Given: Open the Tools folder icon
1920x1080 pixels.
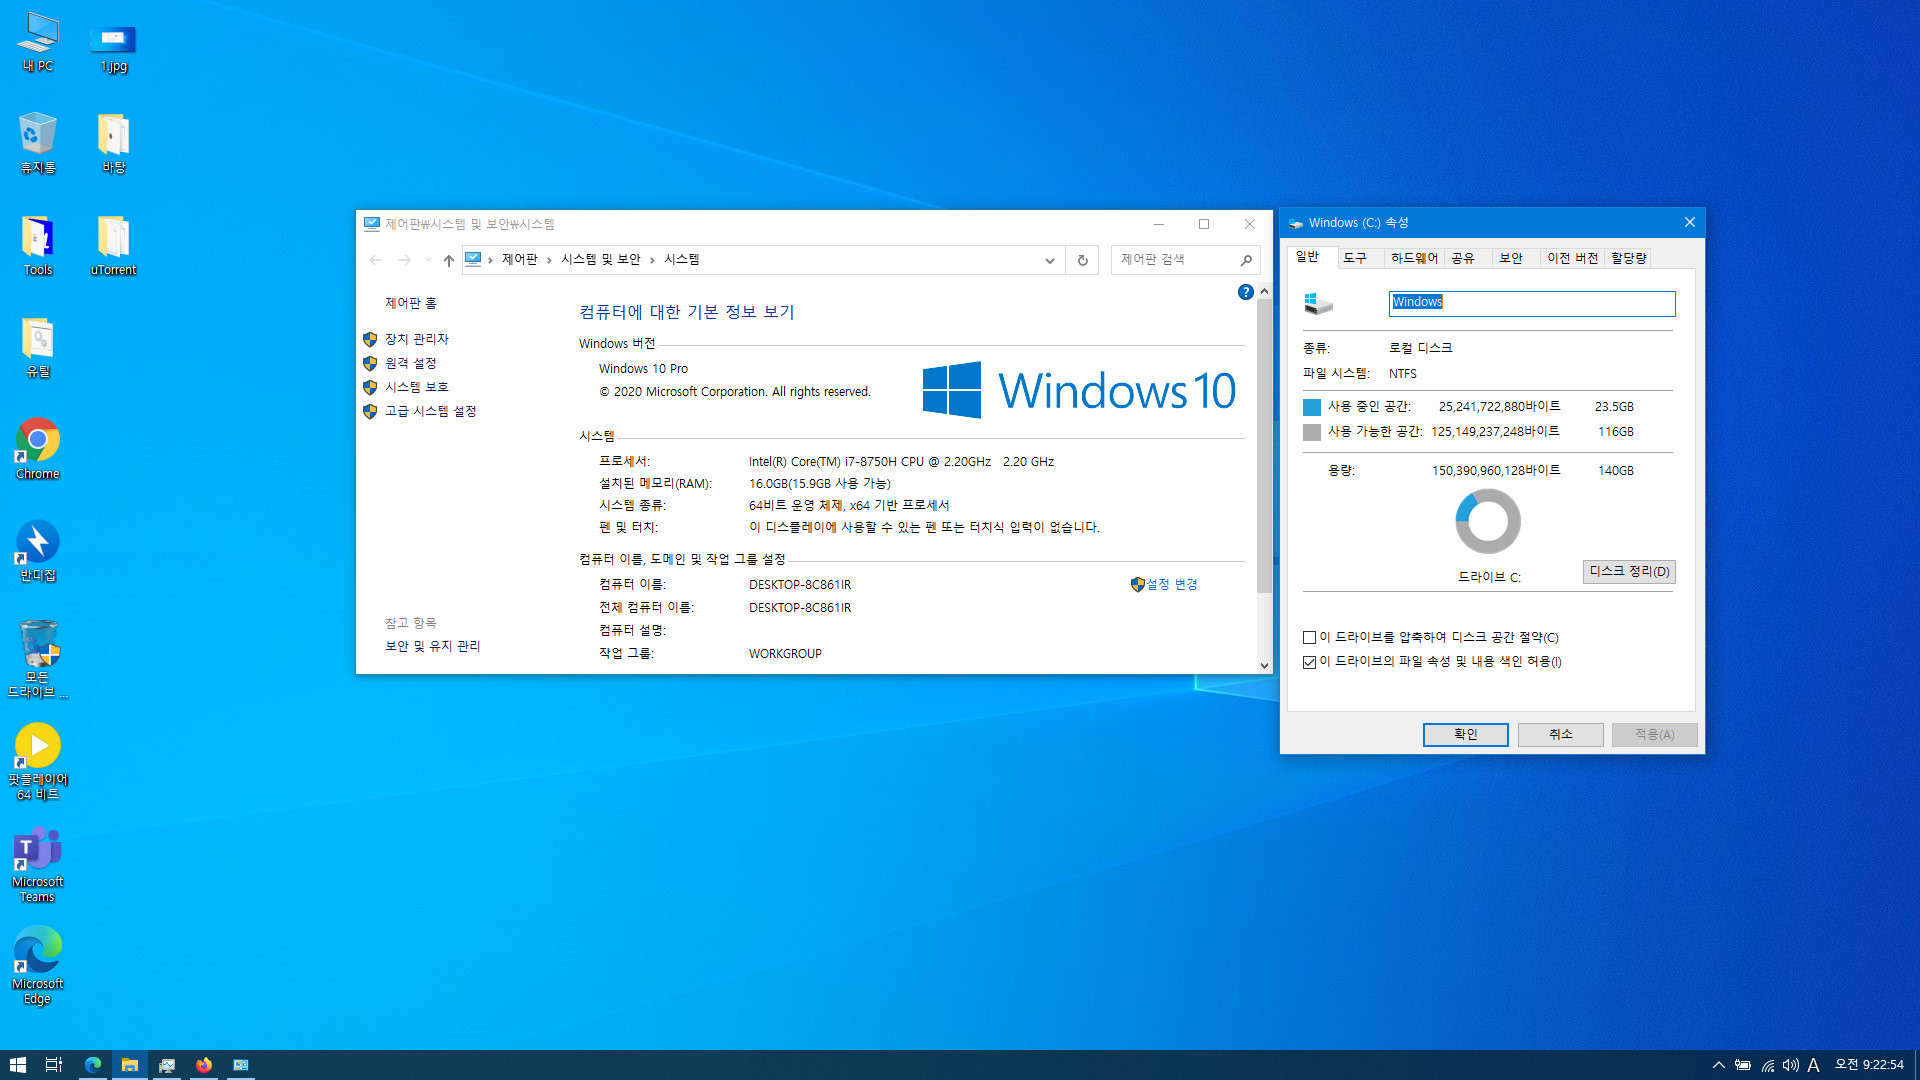Looking at the screenshot, I should click(x=38, y=246).
